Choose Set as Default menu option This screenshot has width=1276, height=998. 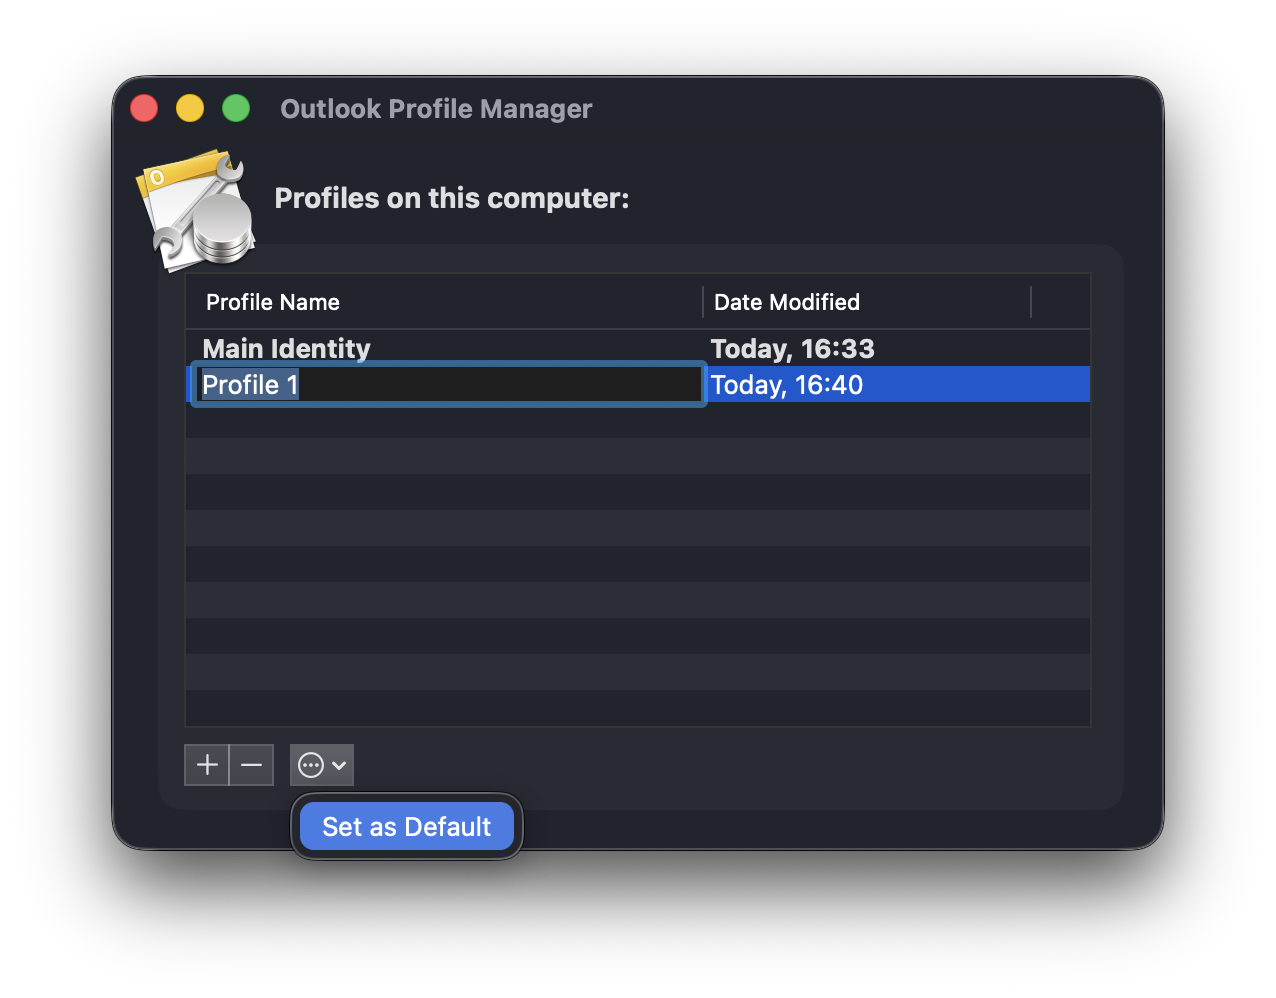[x=407, y=827]
